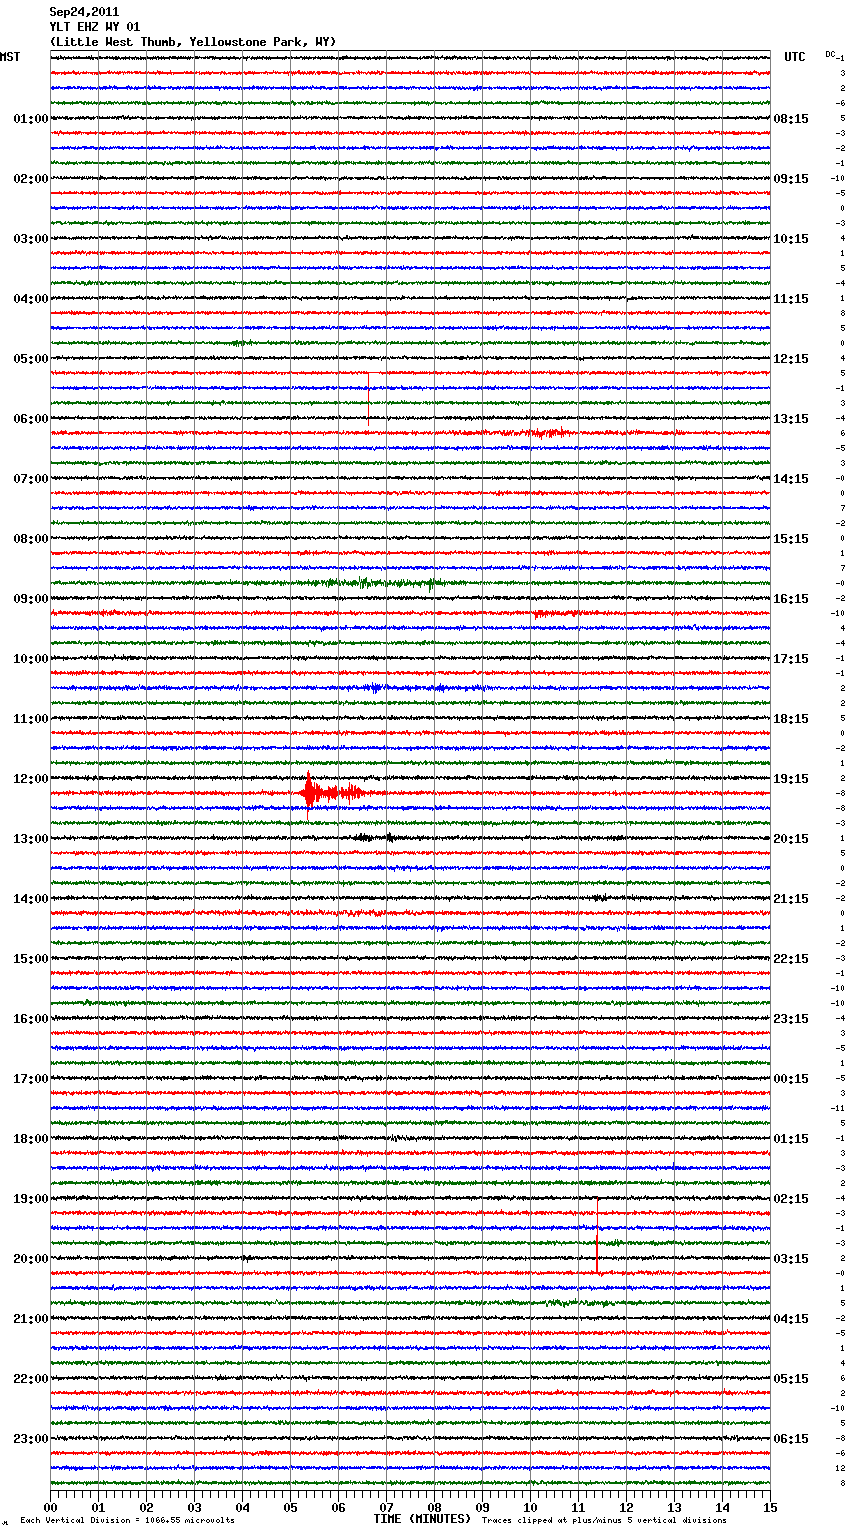Select the TIME (MINUTES) axis title
Viewport: 850px width, 1534px height.
pos(422,1519)
